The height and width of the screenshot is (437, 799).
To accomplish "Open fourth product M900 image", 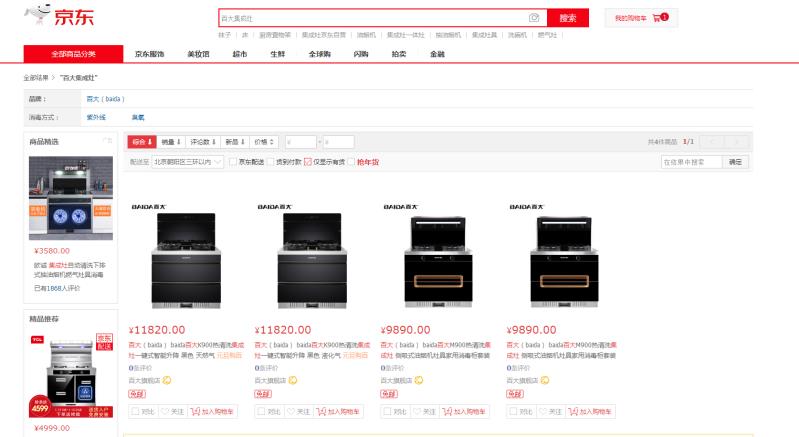I will click(564, 256).
